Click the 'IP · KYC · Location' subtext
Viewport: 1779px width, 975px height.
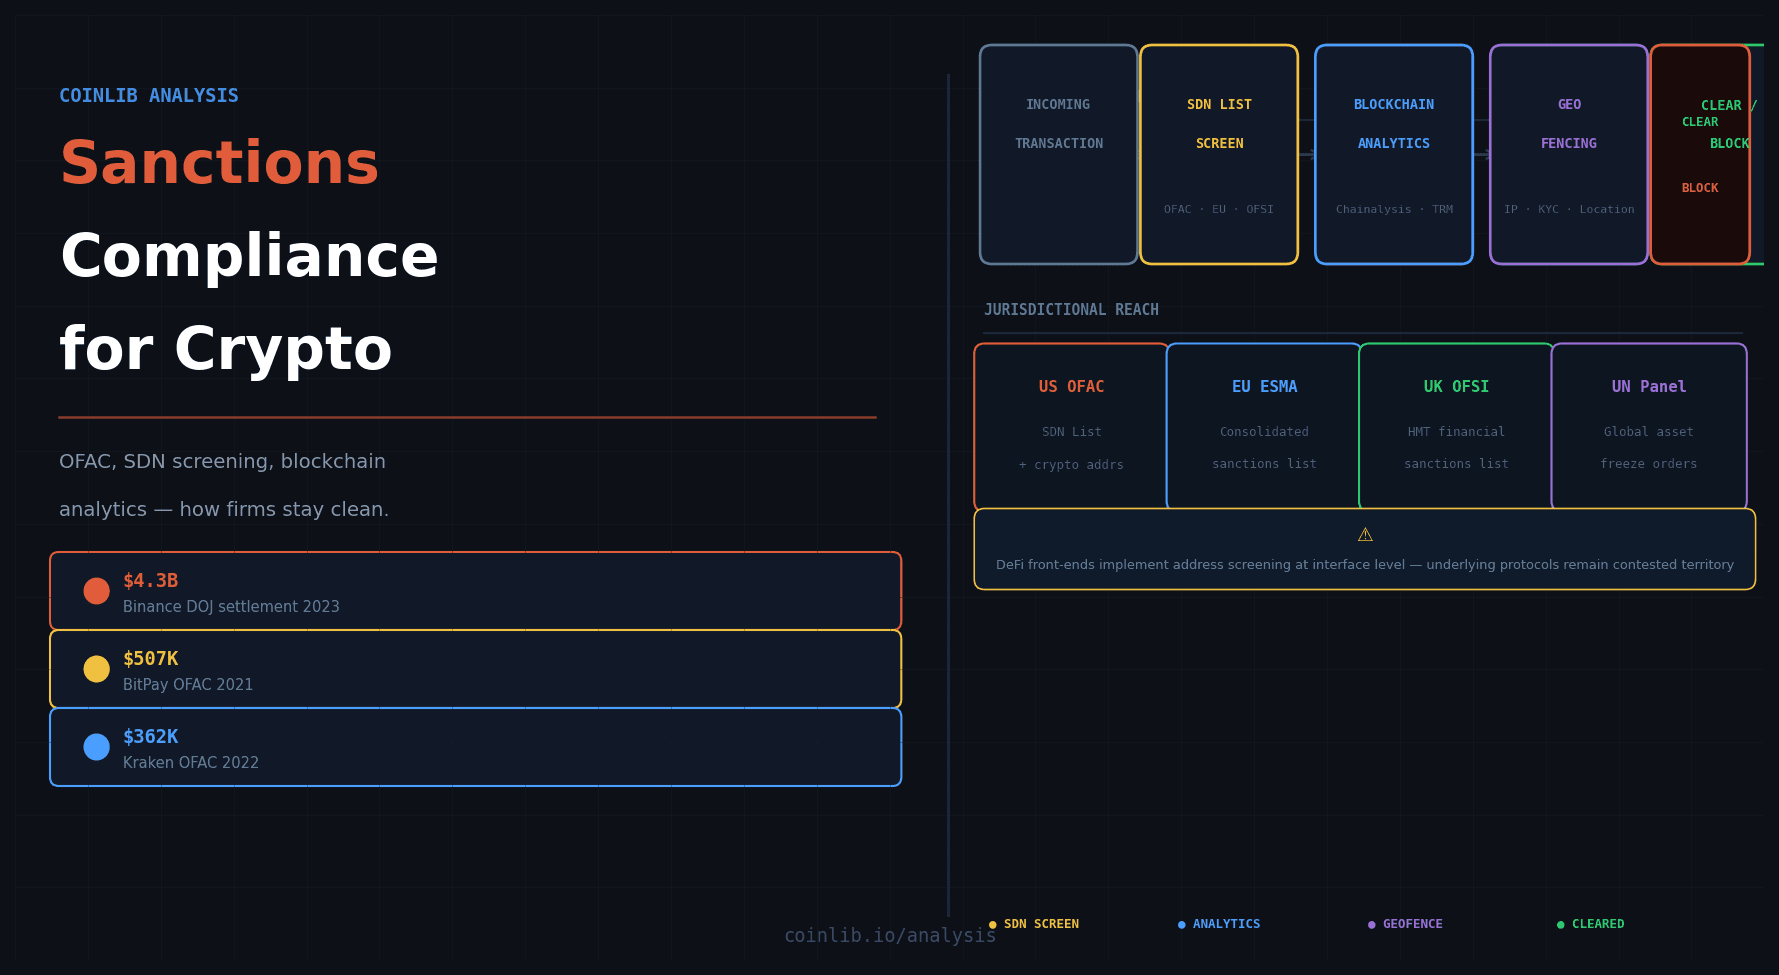pos(1569,210)
